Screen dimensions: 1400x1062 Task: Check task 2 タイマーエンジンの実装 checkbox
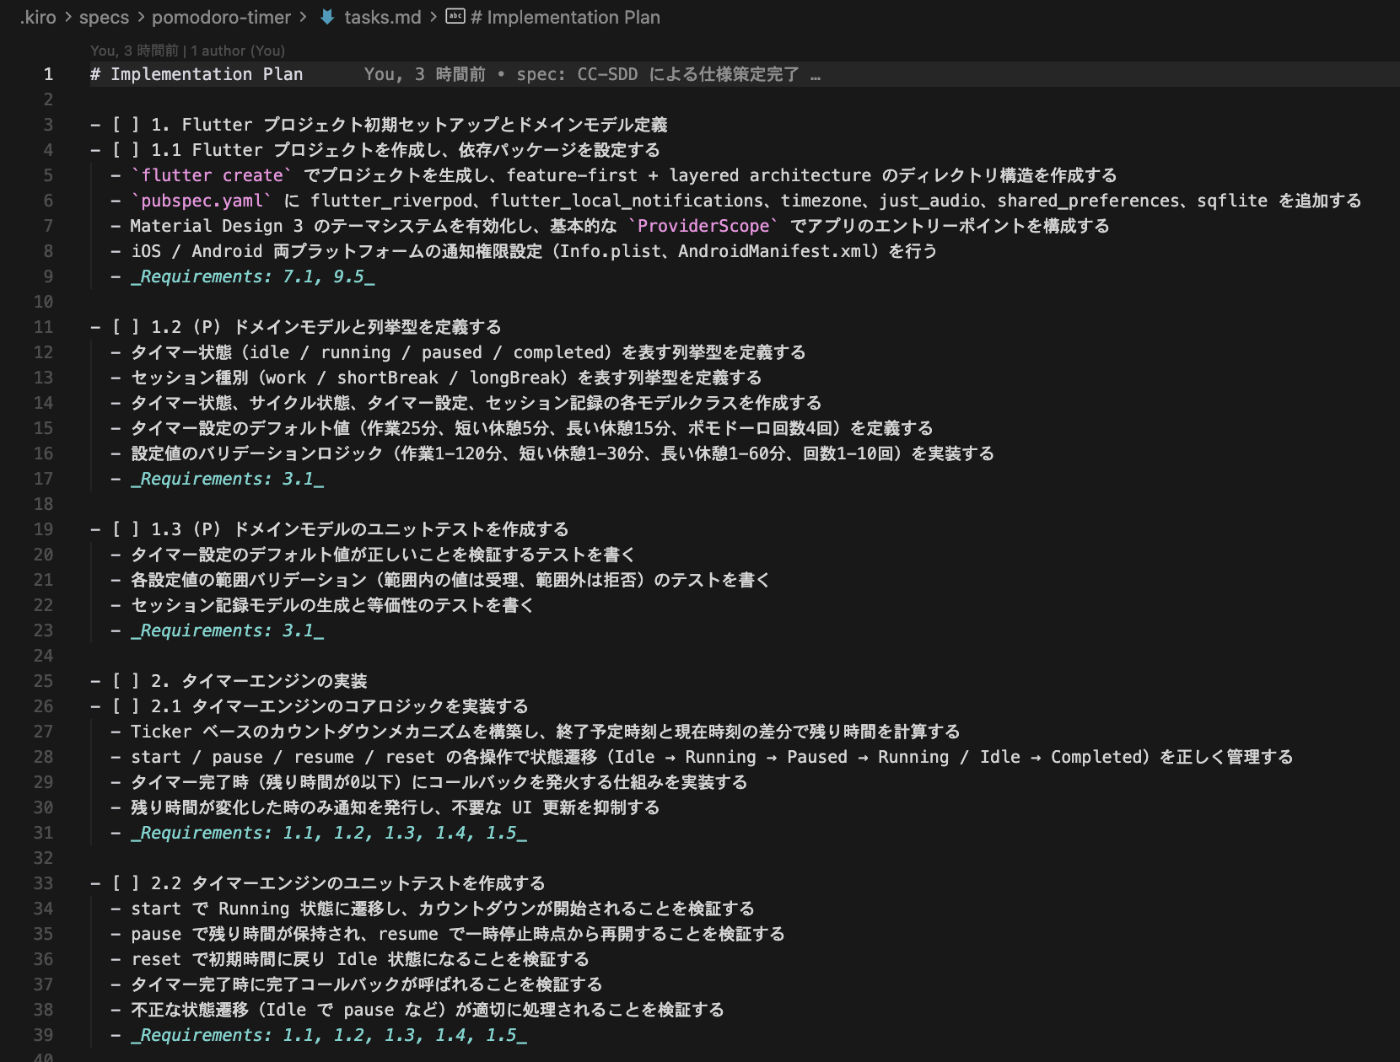tap(125, 681)
